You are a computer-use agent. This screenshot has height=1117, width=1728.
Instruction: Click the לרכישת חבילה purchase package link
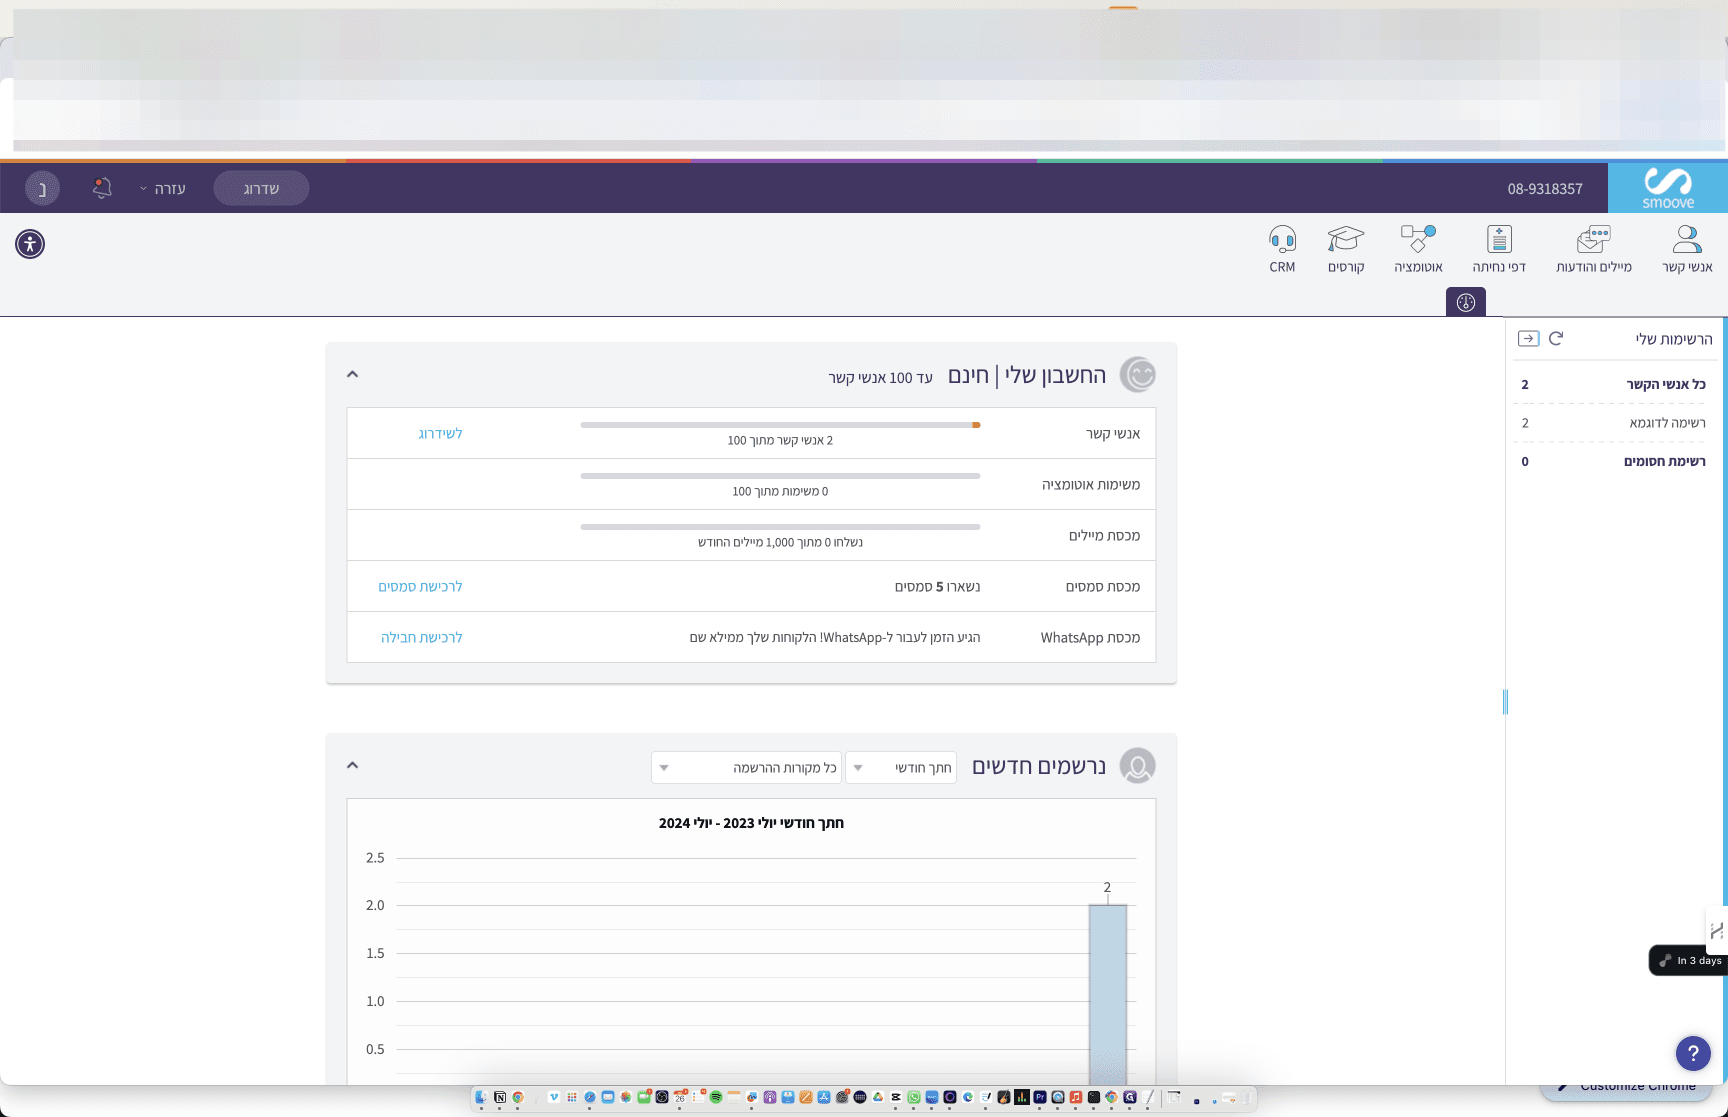tap(421, 637)
